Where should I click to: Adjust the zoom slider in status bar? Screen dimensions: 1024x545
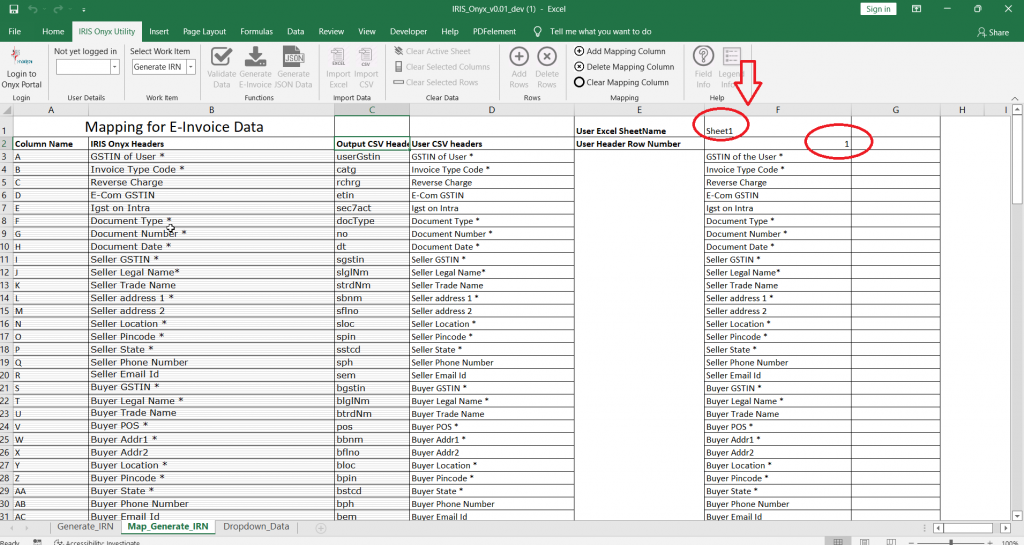click(x=950, y=542)
